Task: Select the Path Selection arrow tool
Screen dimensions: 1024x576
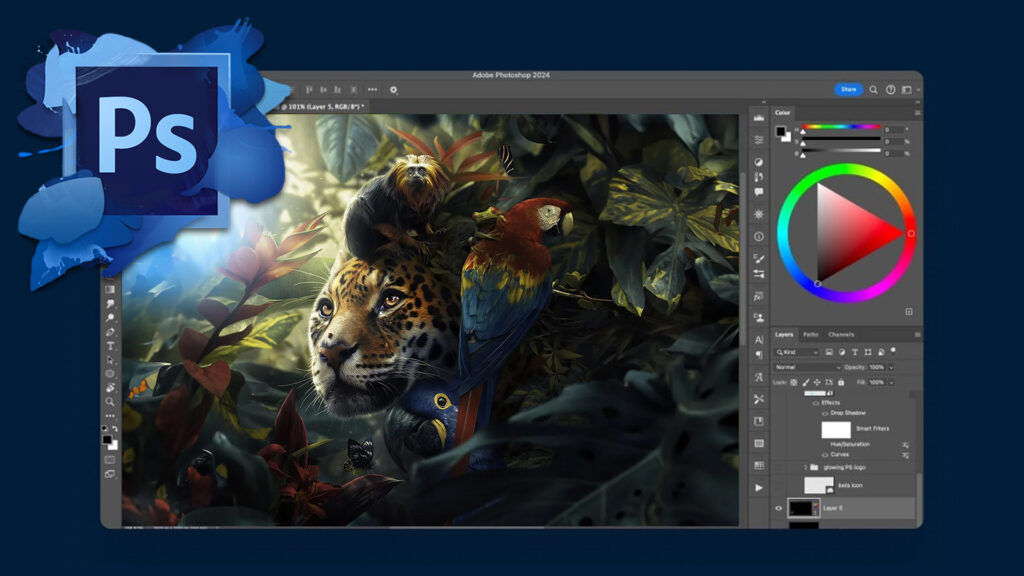Action: coord(110,360)
